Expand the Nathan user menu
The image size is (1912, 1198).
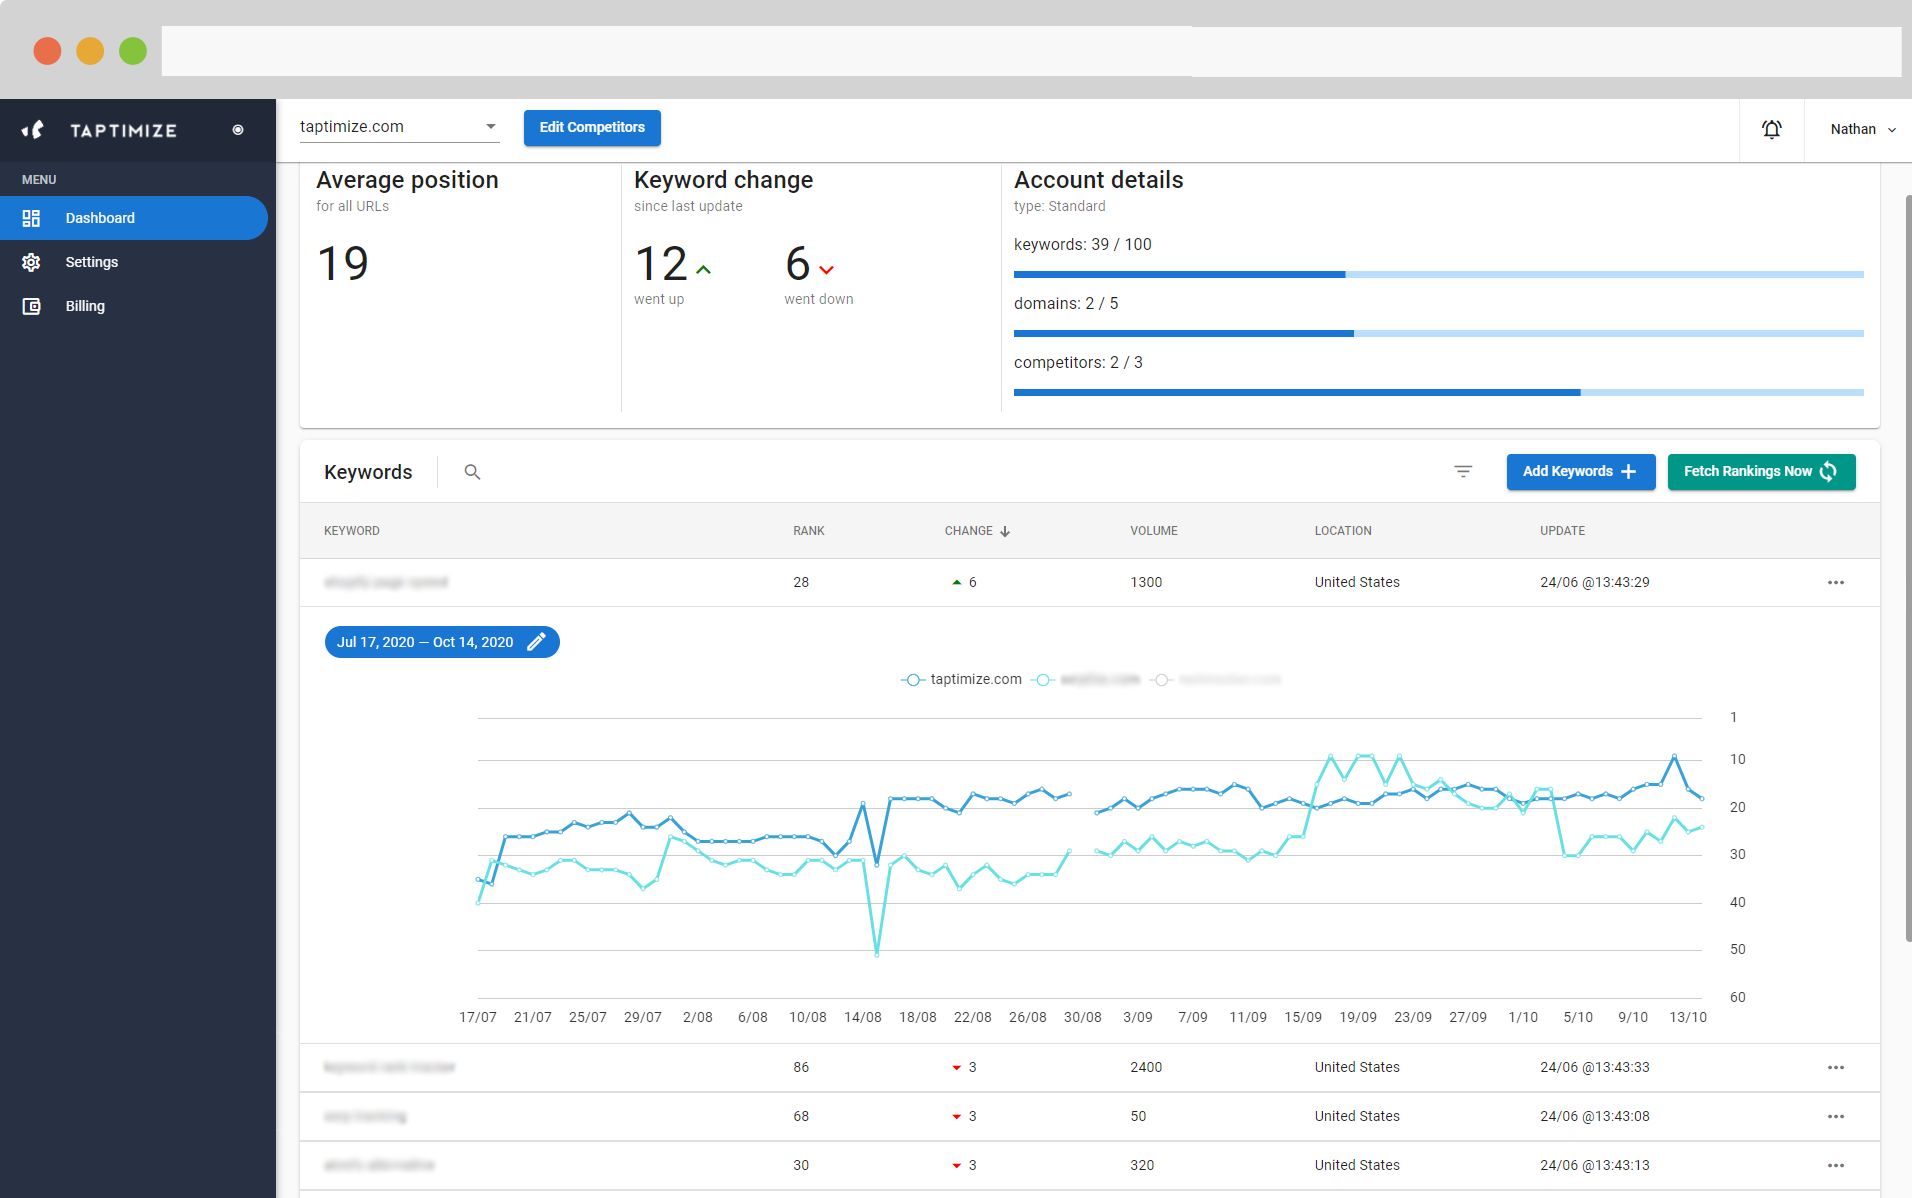tap(1863, 130)
